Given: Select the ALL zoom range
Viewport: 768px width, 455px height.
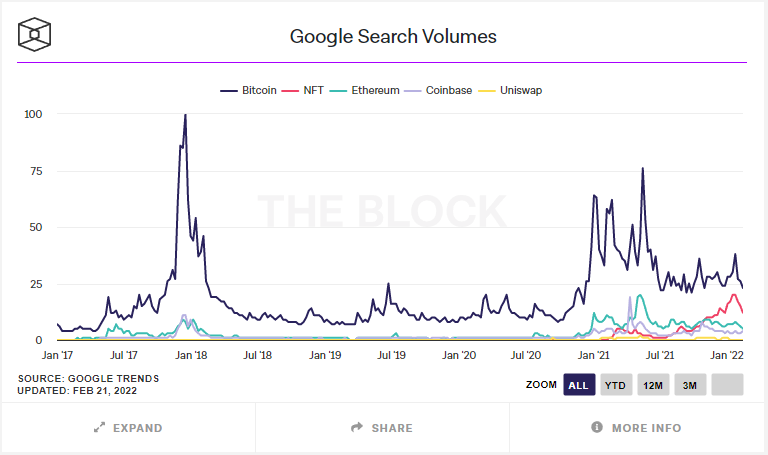Looking at the screenshot, I should pos(579,385).
